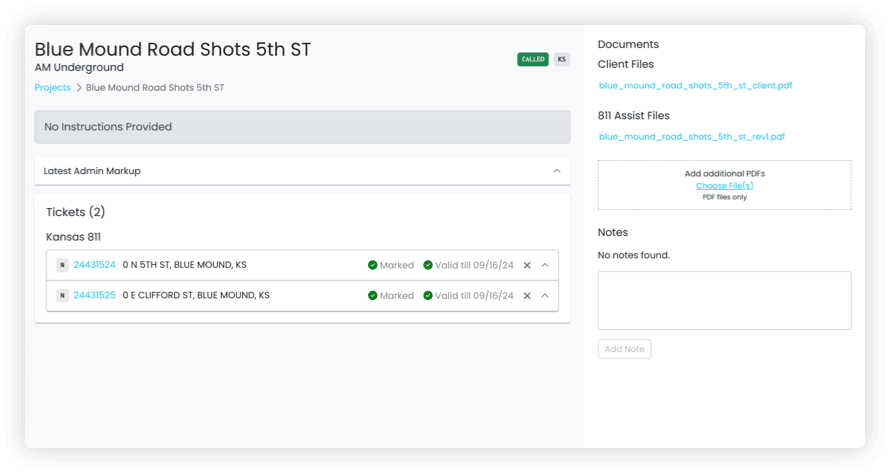Click the N badge icon for ticket 24431525
Image resolution: width=890 pixels, height=473 pixels.
[x=62, y=296]
